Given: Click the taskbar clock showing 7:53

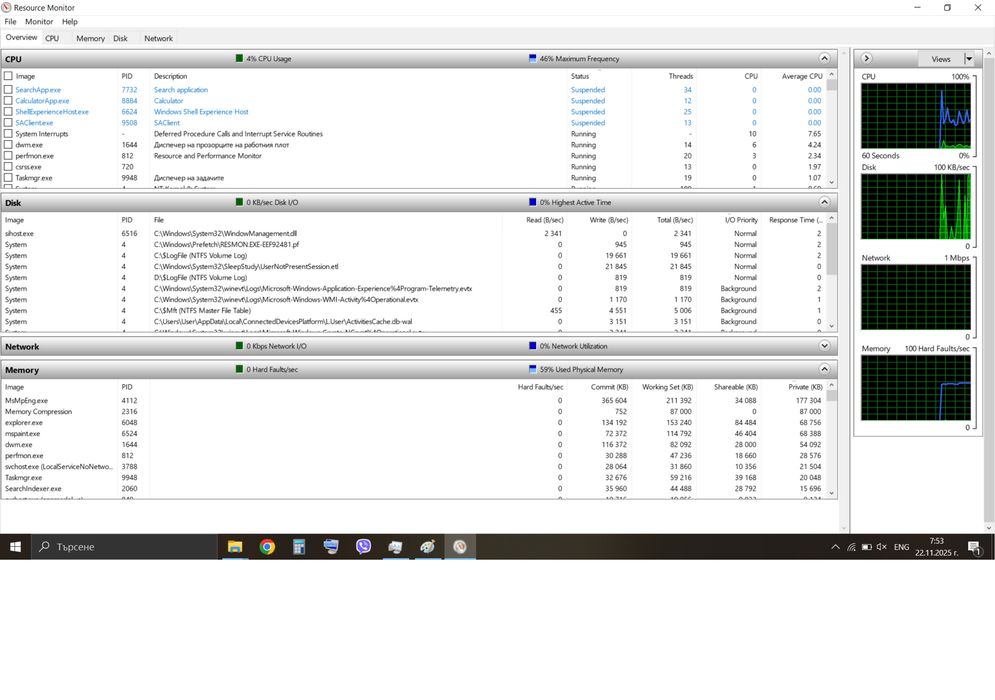Looking at the screenshot, I should tap(937, 547).
